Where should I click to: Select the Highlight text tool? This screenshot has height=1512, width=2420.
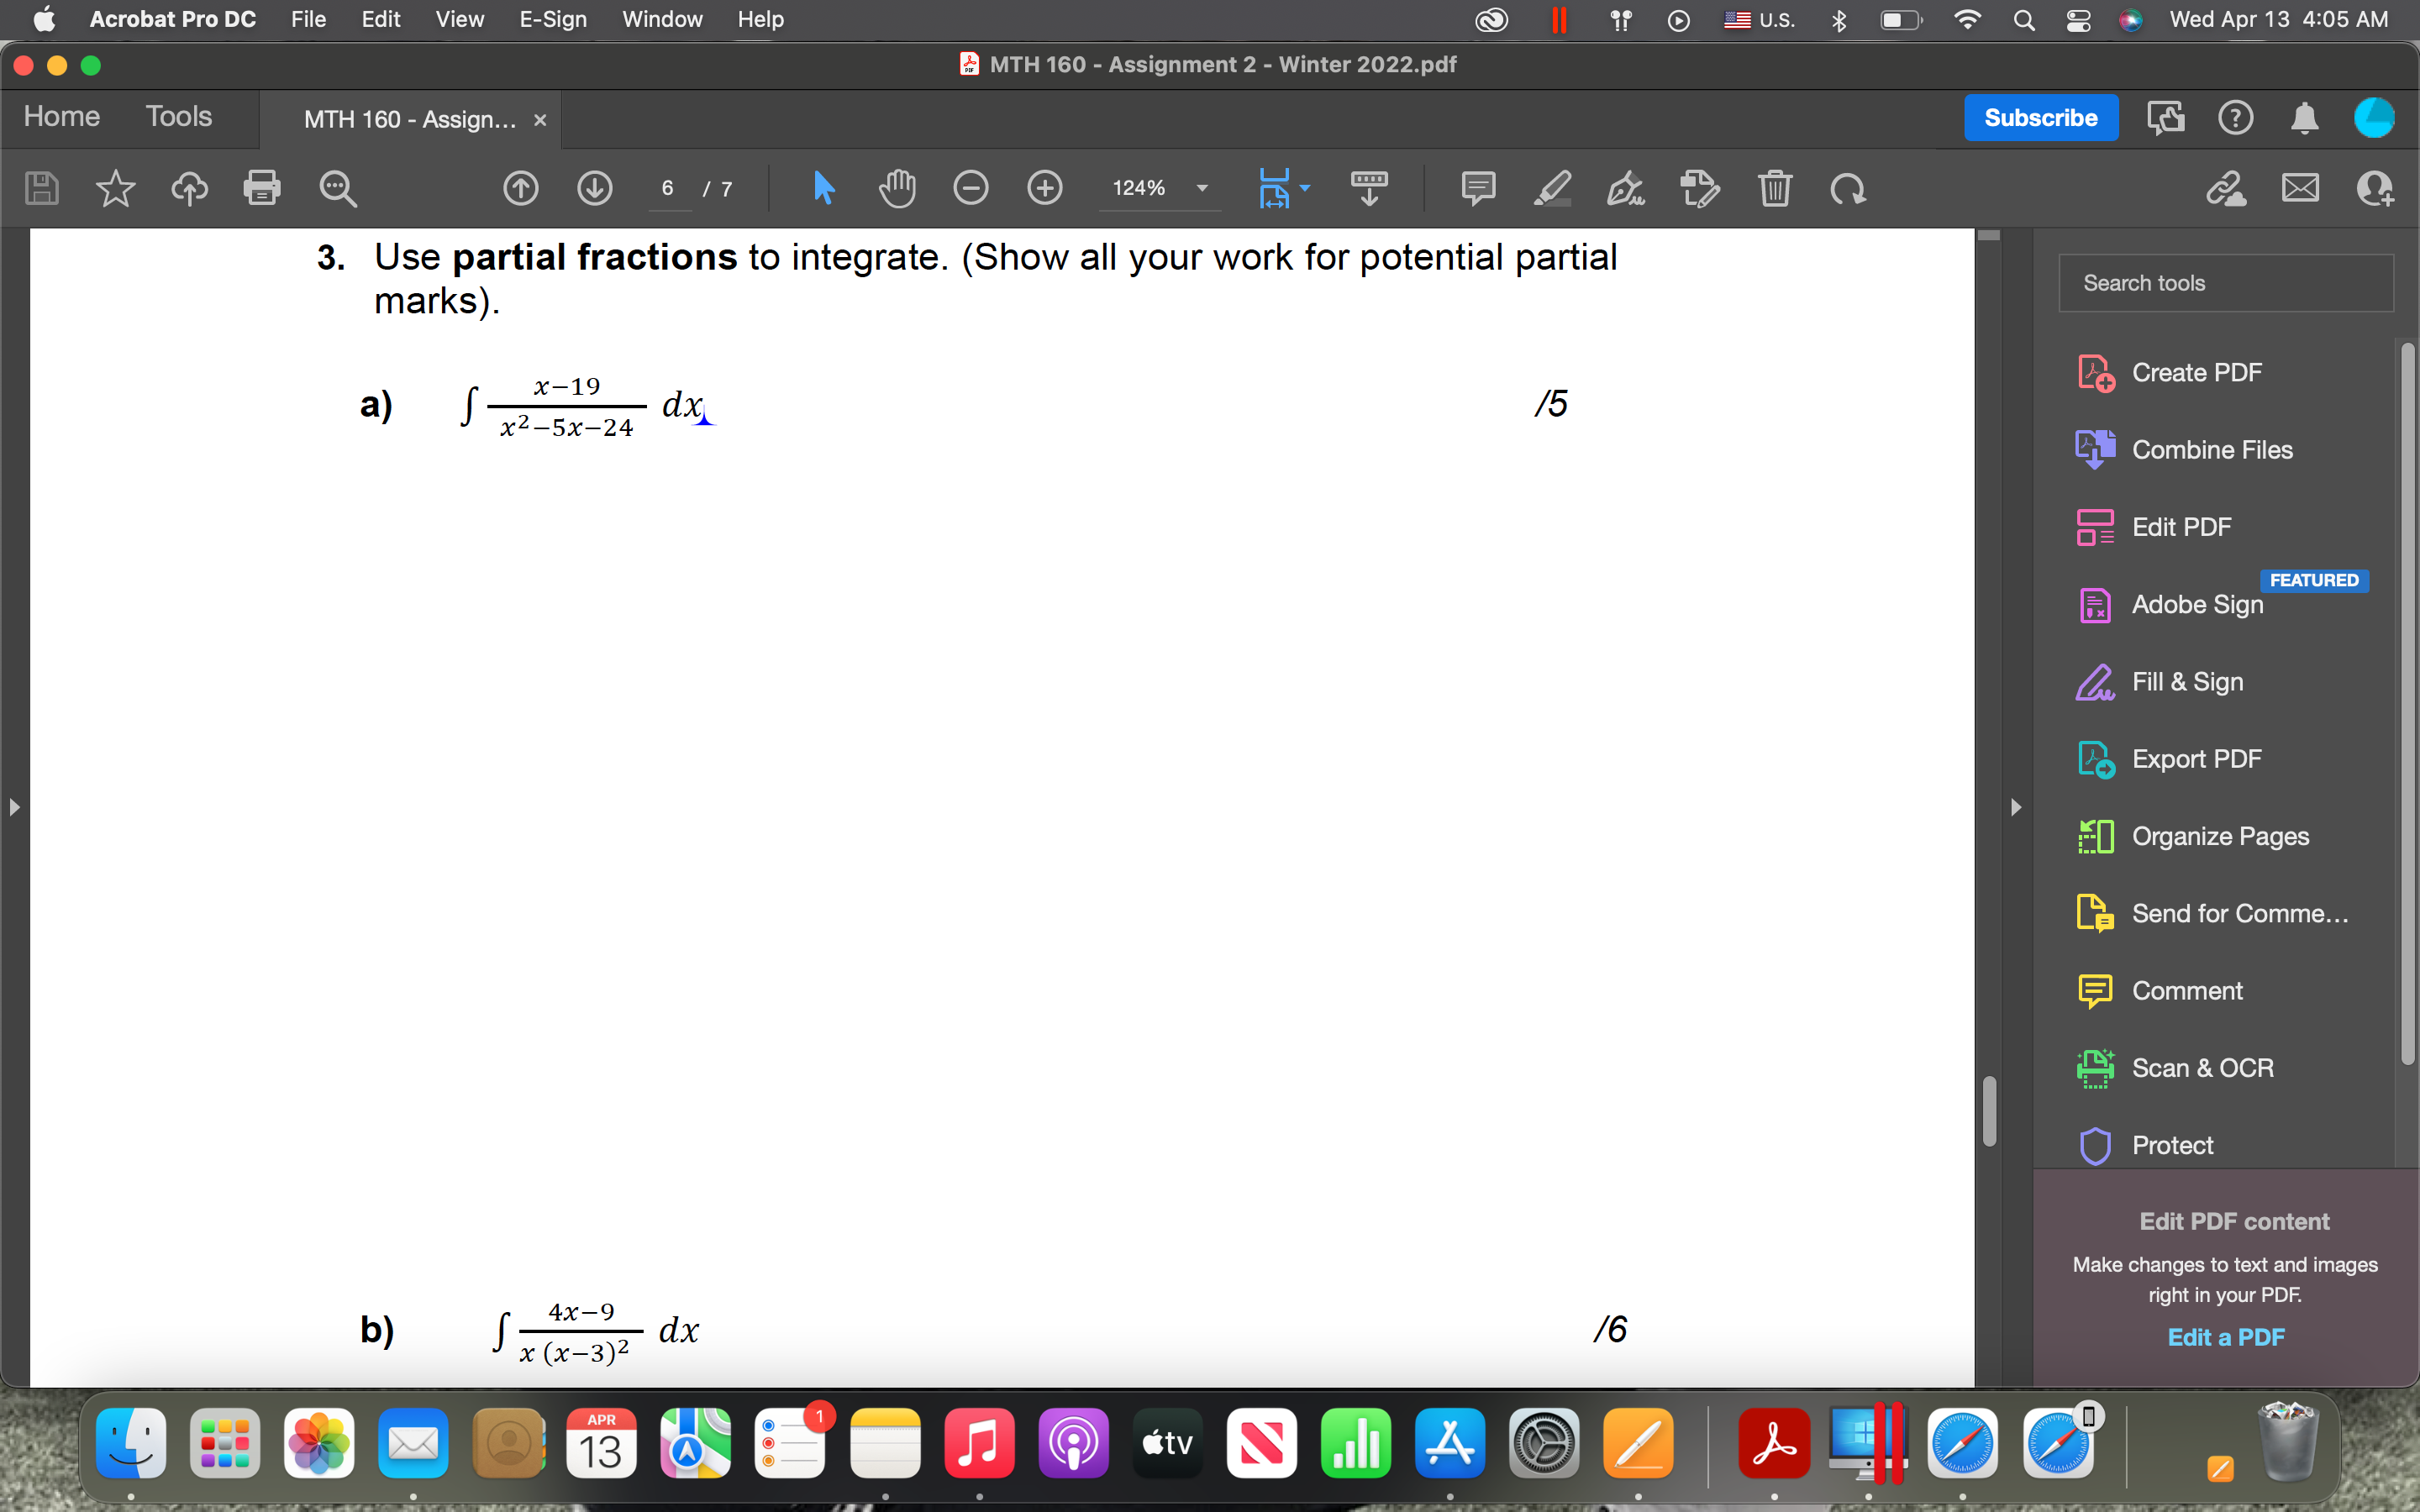pyautogui.click(x=1552, y=188)
